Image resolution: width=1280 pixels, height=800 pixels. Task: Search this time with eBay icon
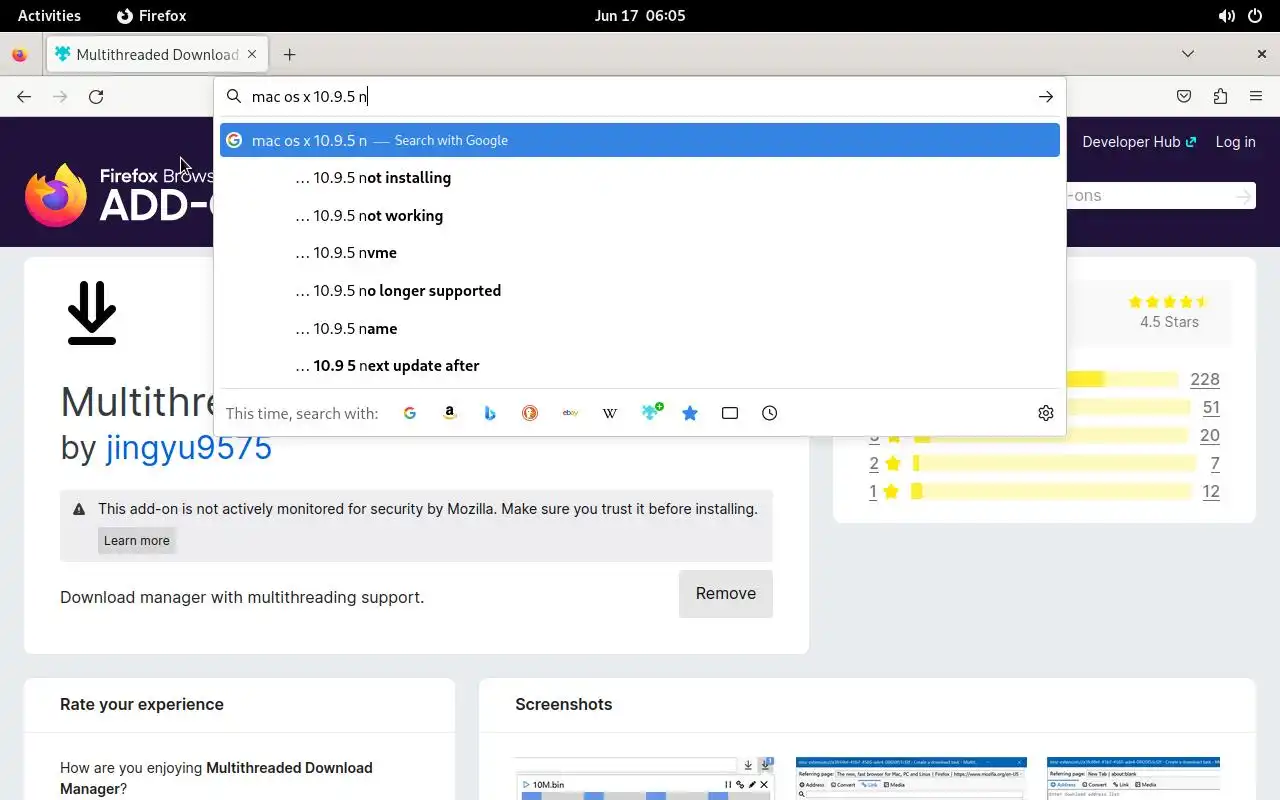(x=570, y=413)
